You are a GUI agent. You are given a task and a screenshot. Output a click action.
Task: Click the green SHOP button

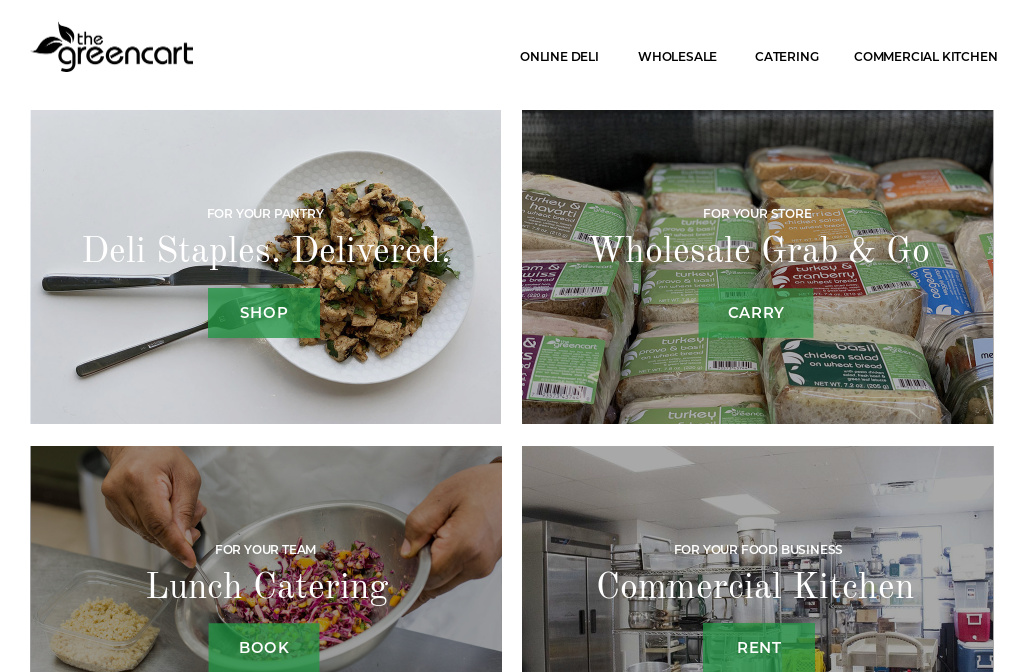264,313
